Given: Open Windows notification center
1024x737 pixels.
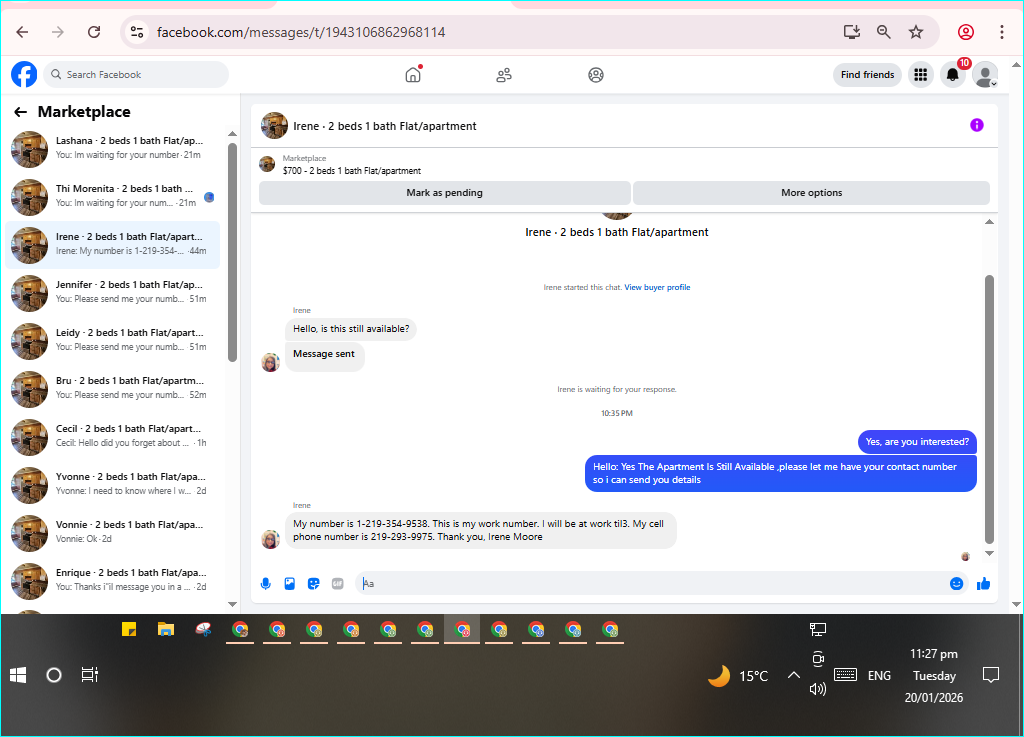Looking at the screenshot, I should [x=991, y=675].
